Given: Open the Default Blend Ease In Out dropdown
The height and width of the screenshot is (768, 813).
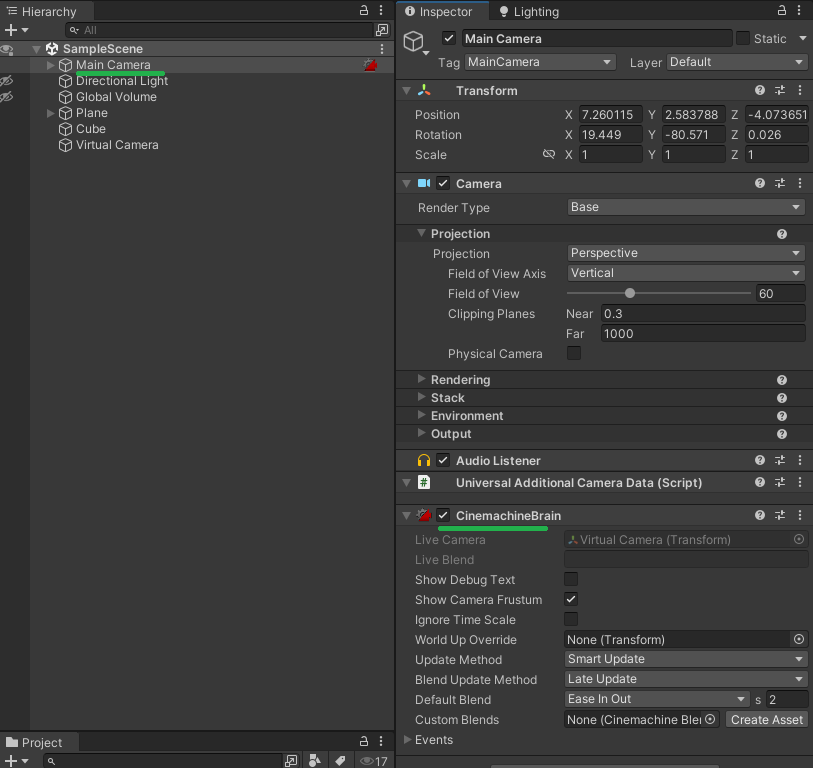Looking at the screenshot, I should (657, 699).
